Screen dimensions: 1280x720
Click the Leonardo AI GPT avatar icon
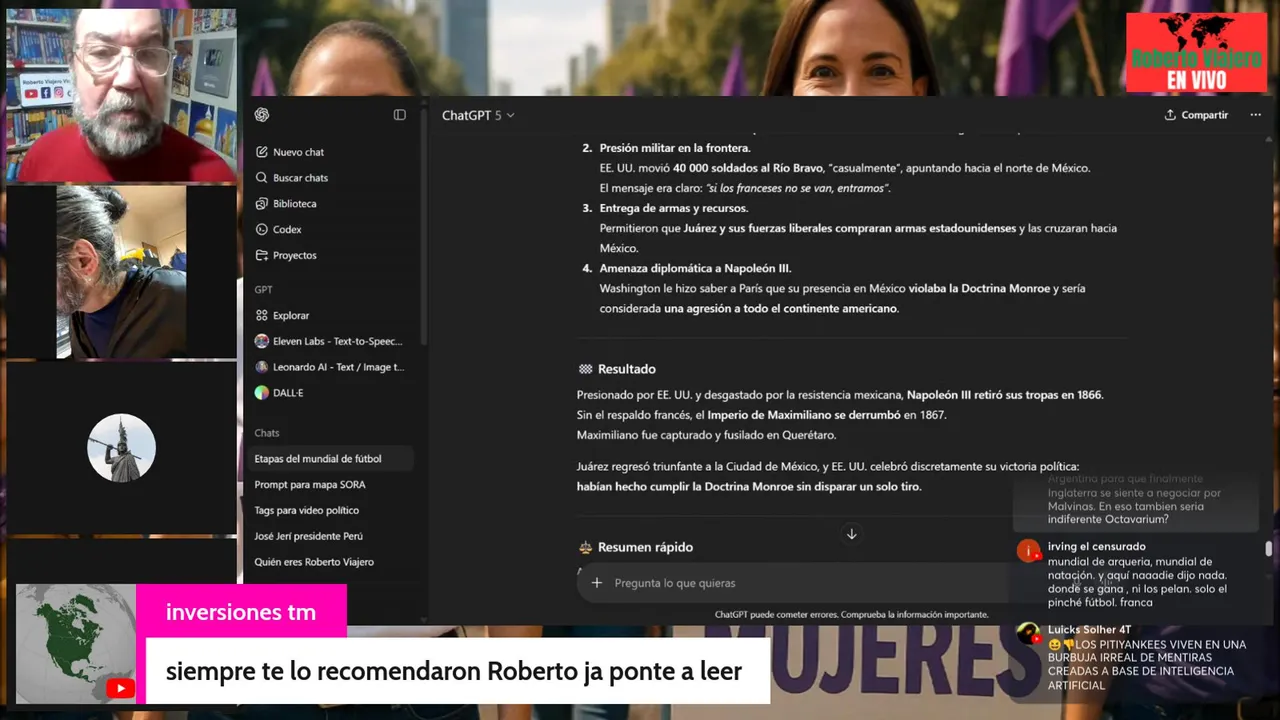point(262,367)
